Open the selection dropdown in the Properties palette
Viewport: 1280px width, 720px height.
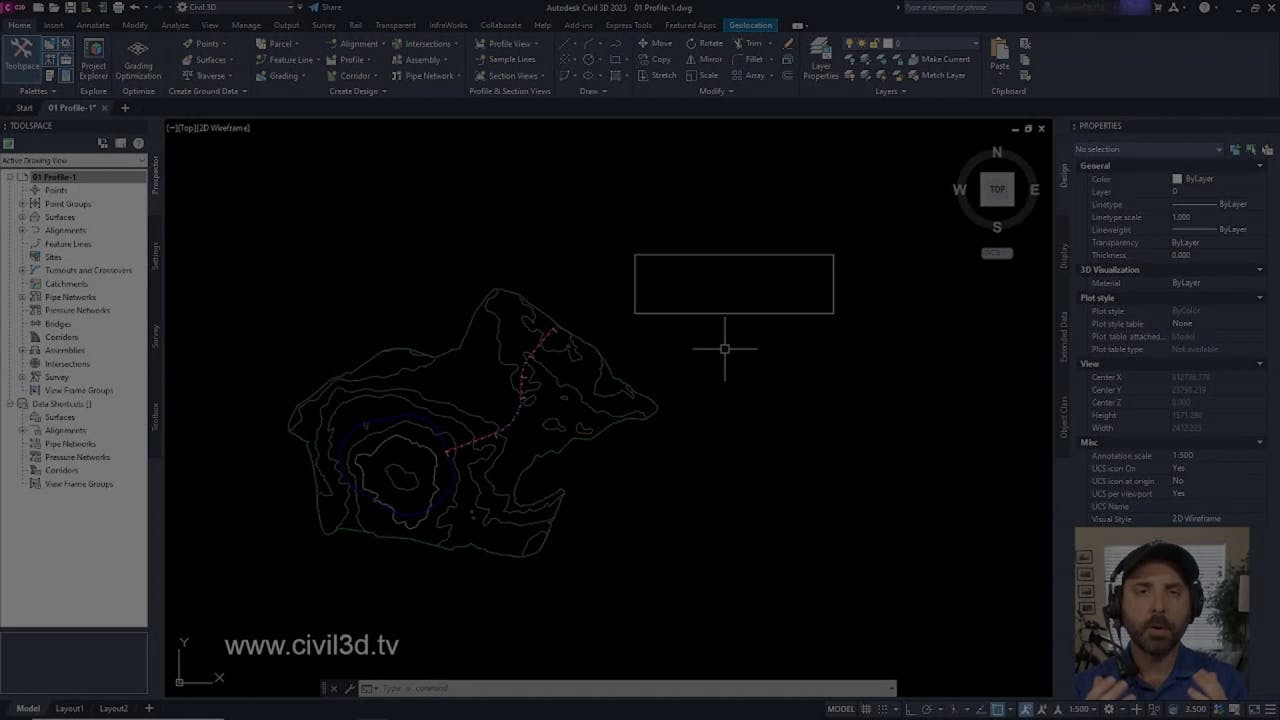[x=1218, y=149]
